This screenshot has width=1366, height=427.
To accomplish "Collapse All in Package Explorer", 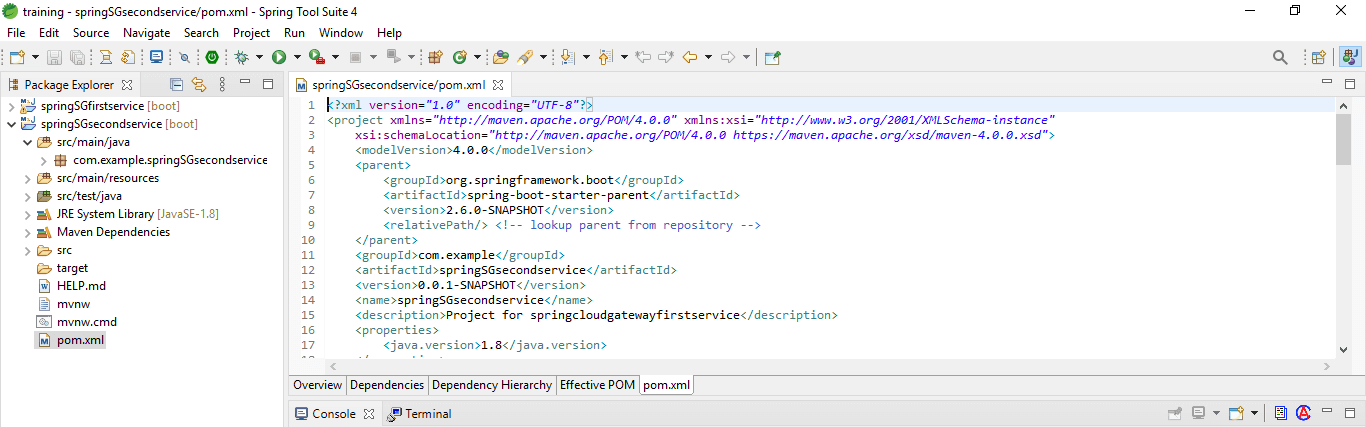I will (177, 84).
